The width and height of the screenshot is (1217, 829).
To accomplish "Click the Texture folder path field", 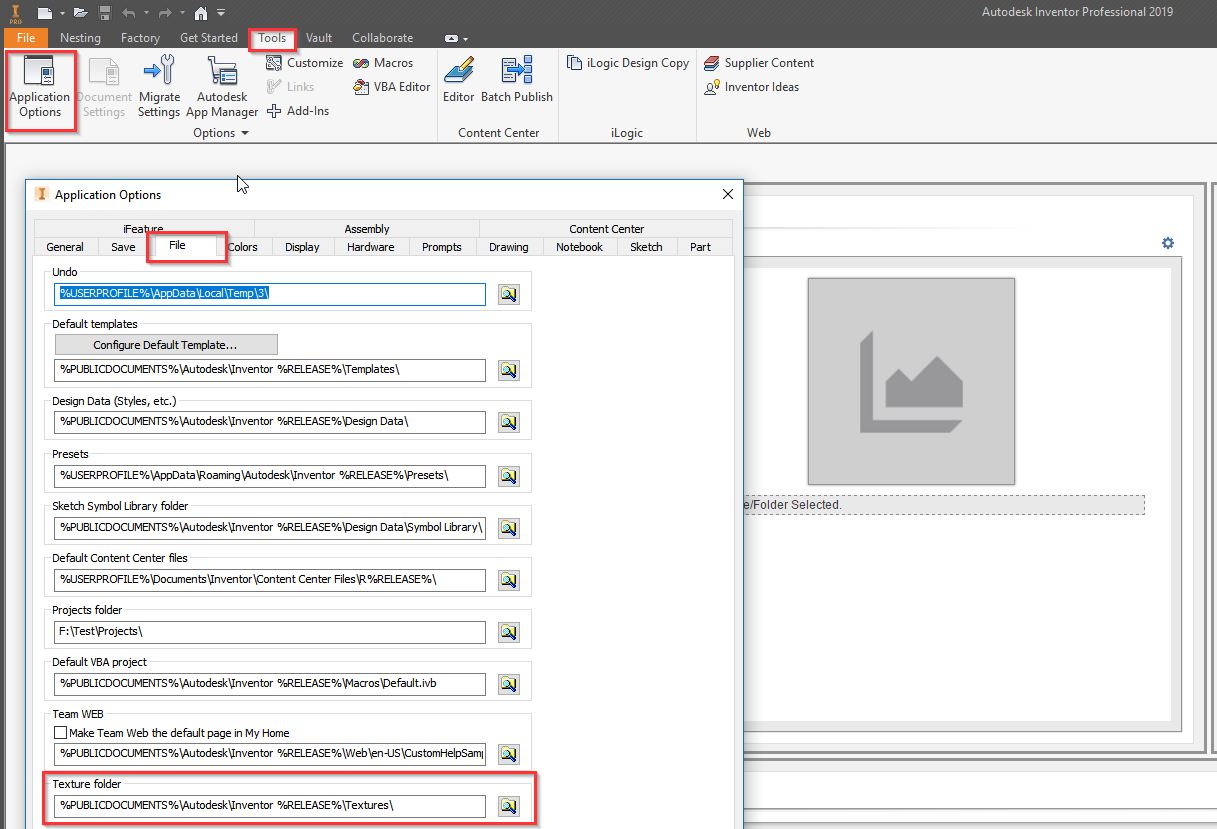I will (x=270, y=805).
